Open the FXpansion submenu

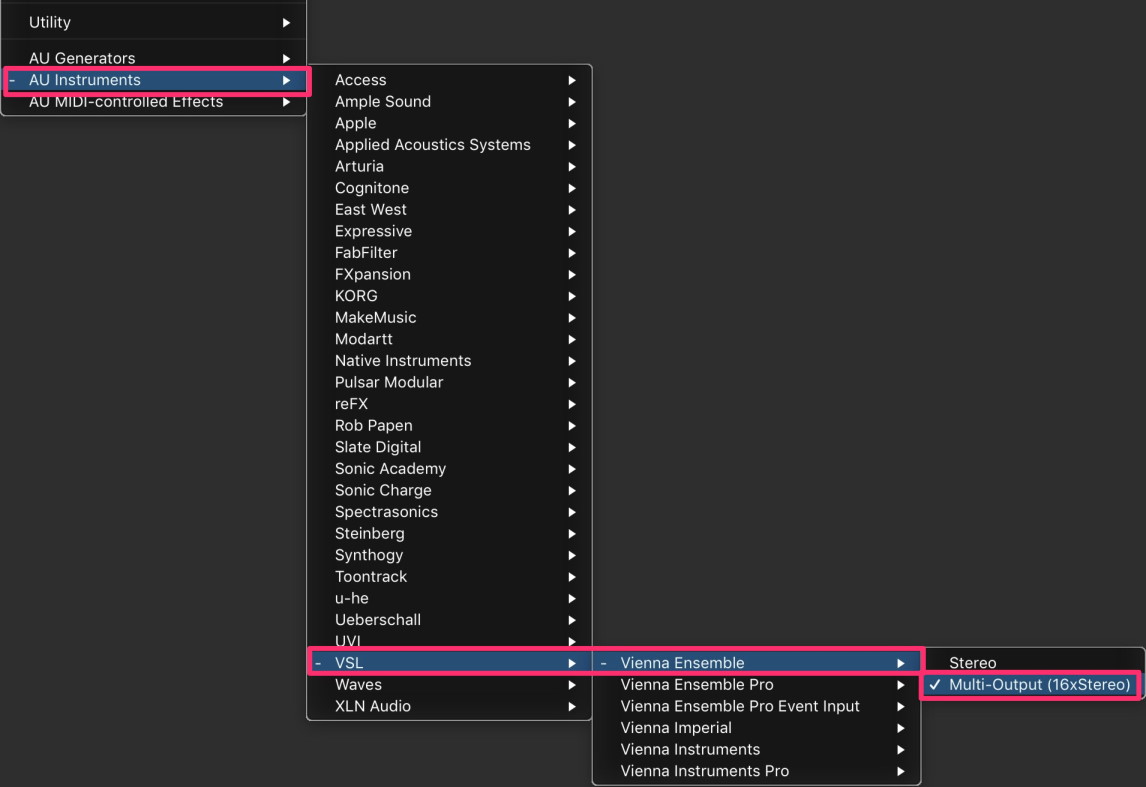449,274
